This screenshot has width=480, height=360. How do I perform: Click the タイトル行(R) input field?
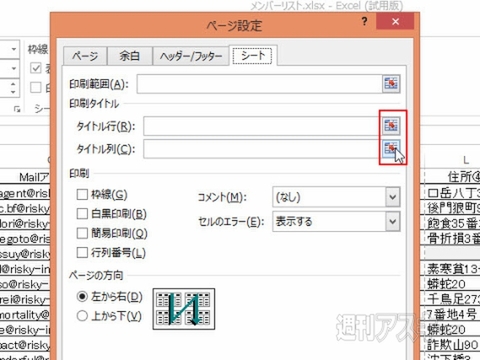[x=263, y=126]
